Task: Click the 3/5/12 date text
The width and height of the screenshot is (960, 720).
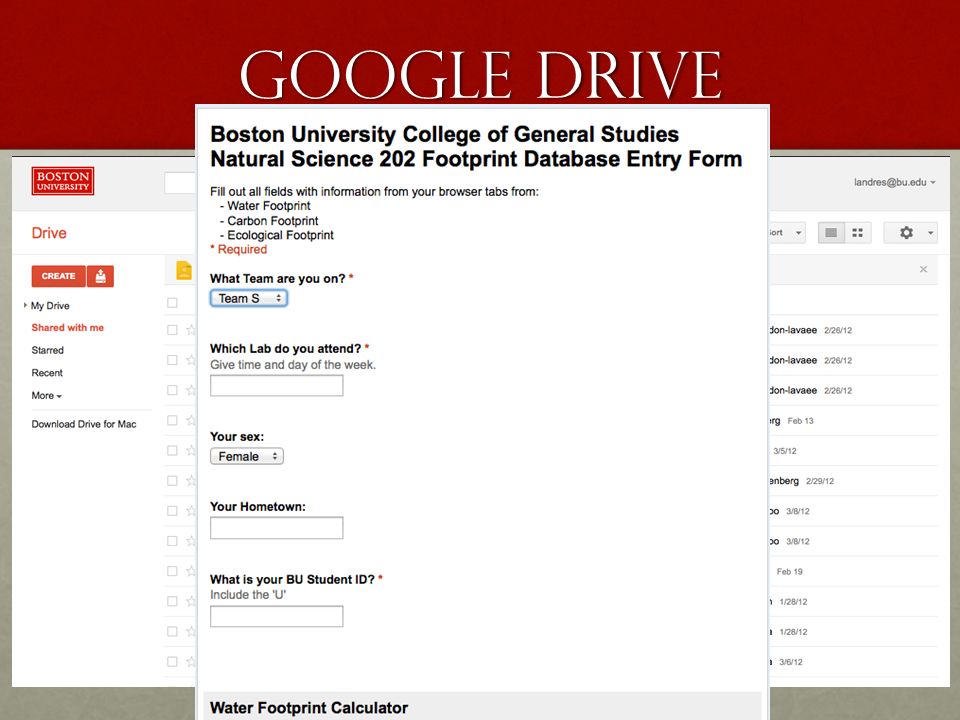Action: (785, 451)
